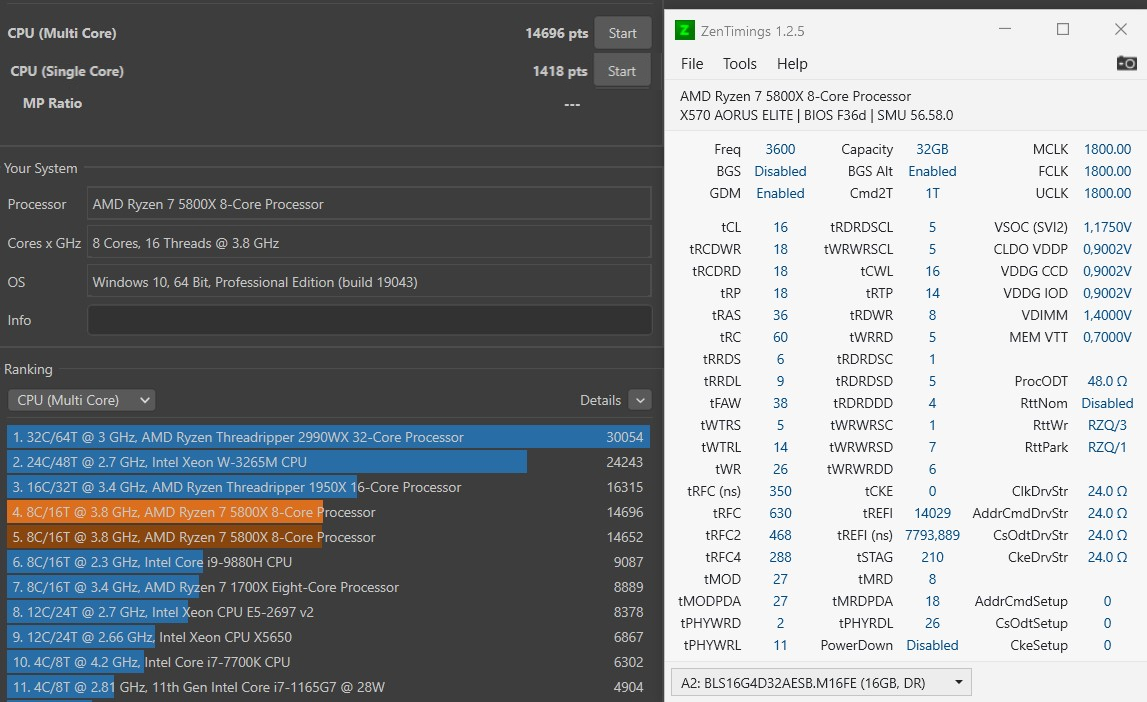Image resolution: width=1147 pixels, height=702 pixels.
Task: Start the CPU Multi Core benchmark
Action: point(623,33)
